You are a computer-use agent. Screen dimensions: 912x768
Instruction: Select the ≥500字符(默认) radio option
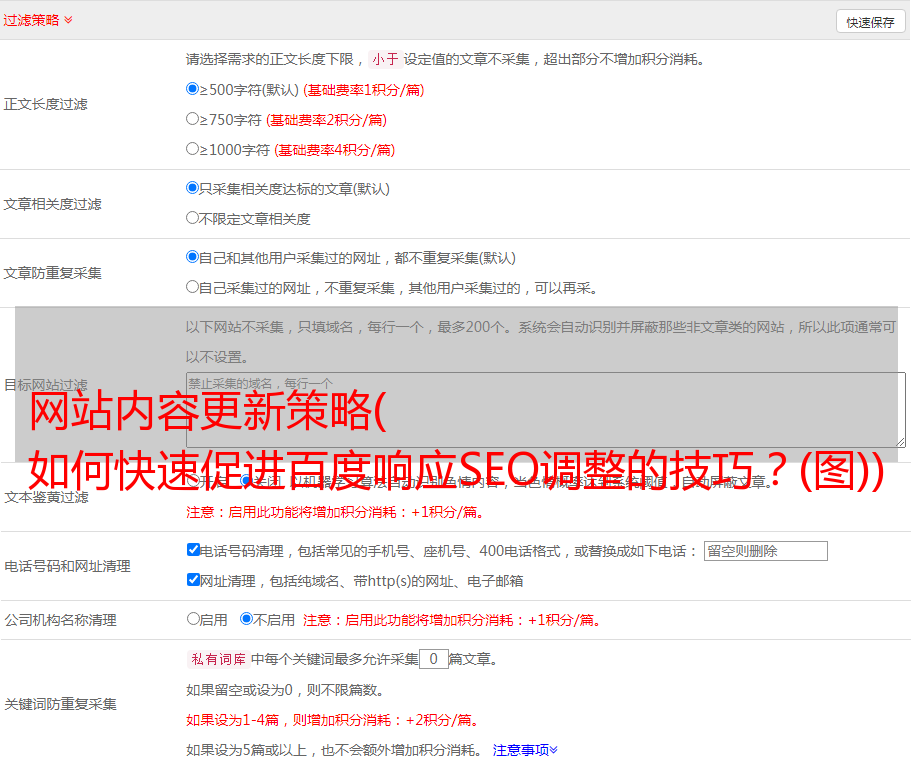[193, 89]
